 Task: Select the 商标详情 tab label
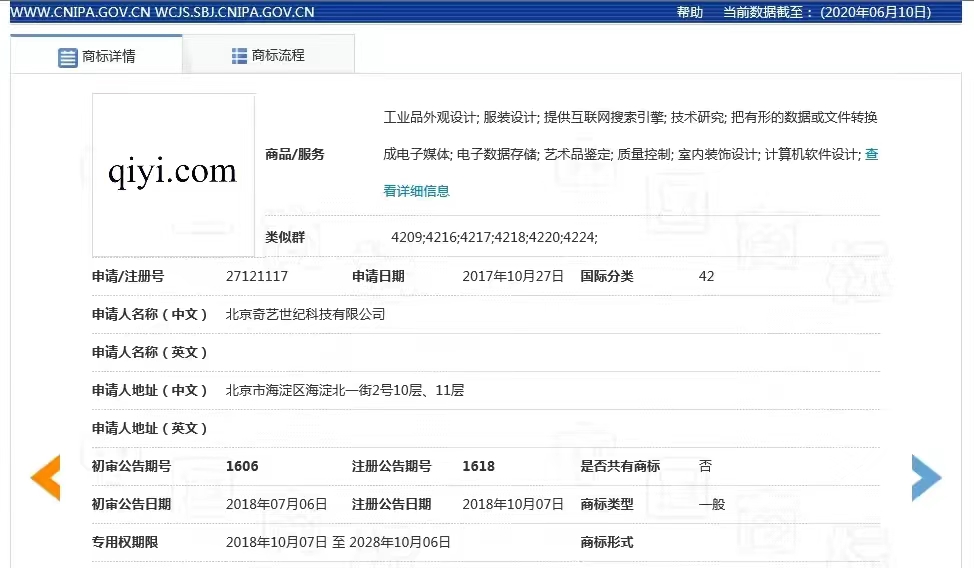point(109,57)
